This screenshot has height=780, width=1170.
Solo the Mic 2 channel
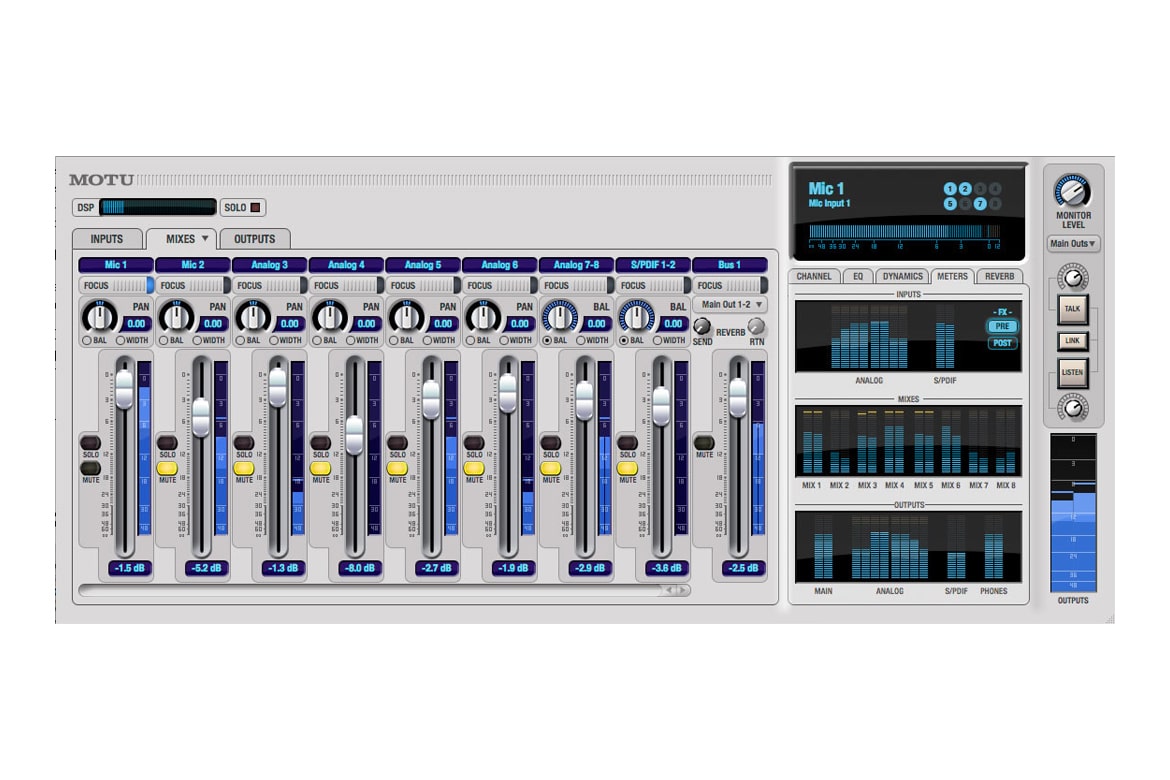click(167, 442)
